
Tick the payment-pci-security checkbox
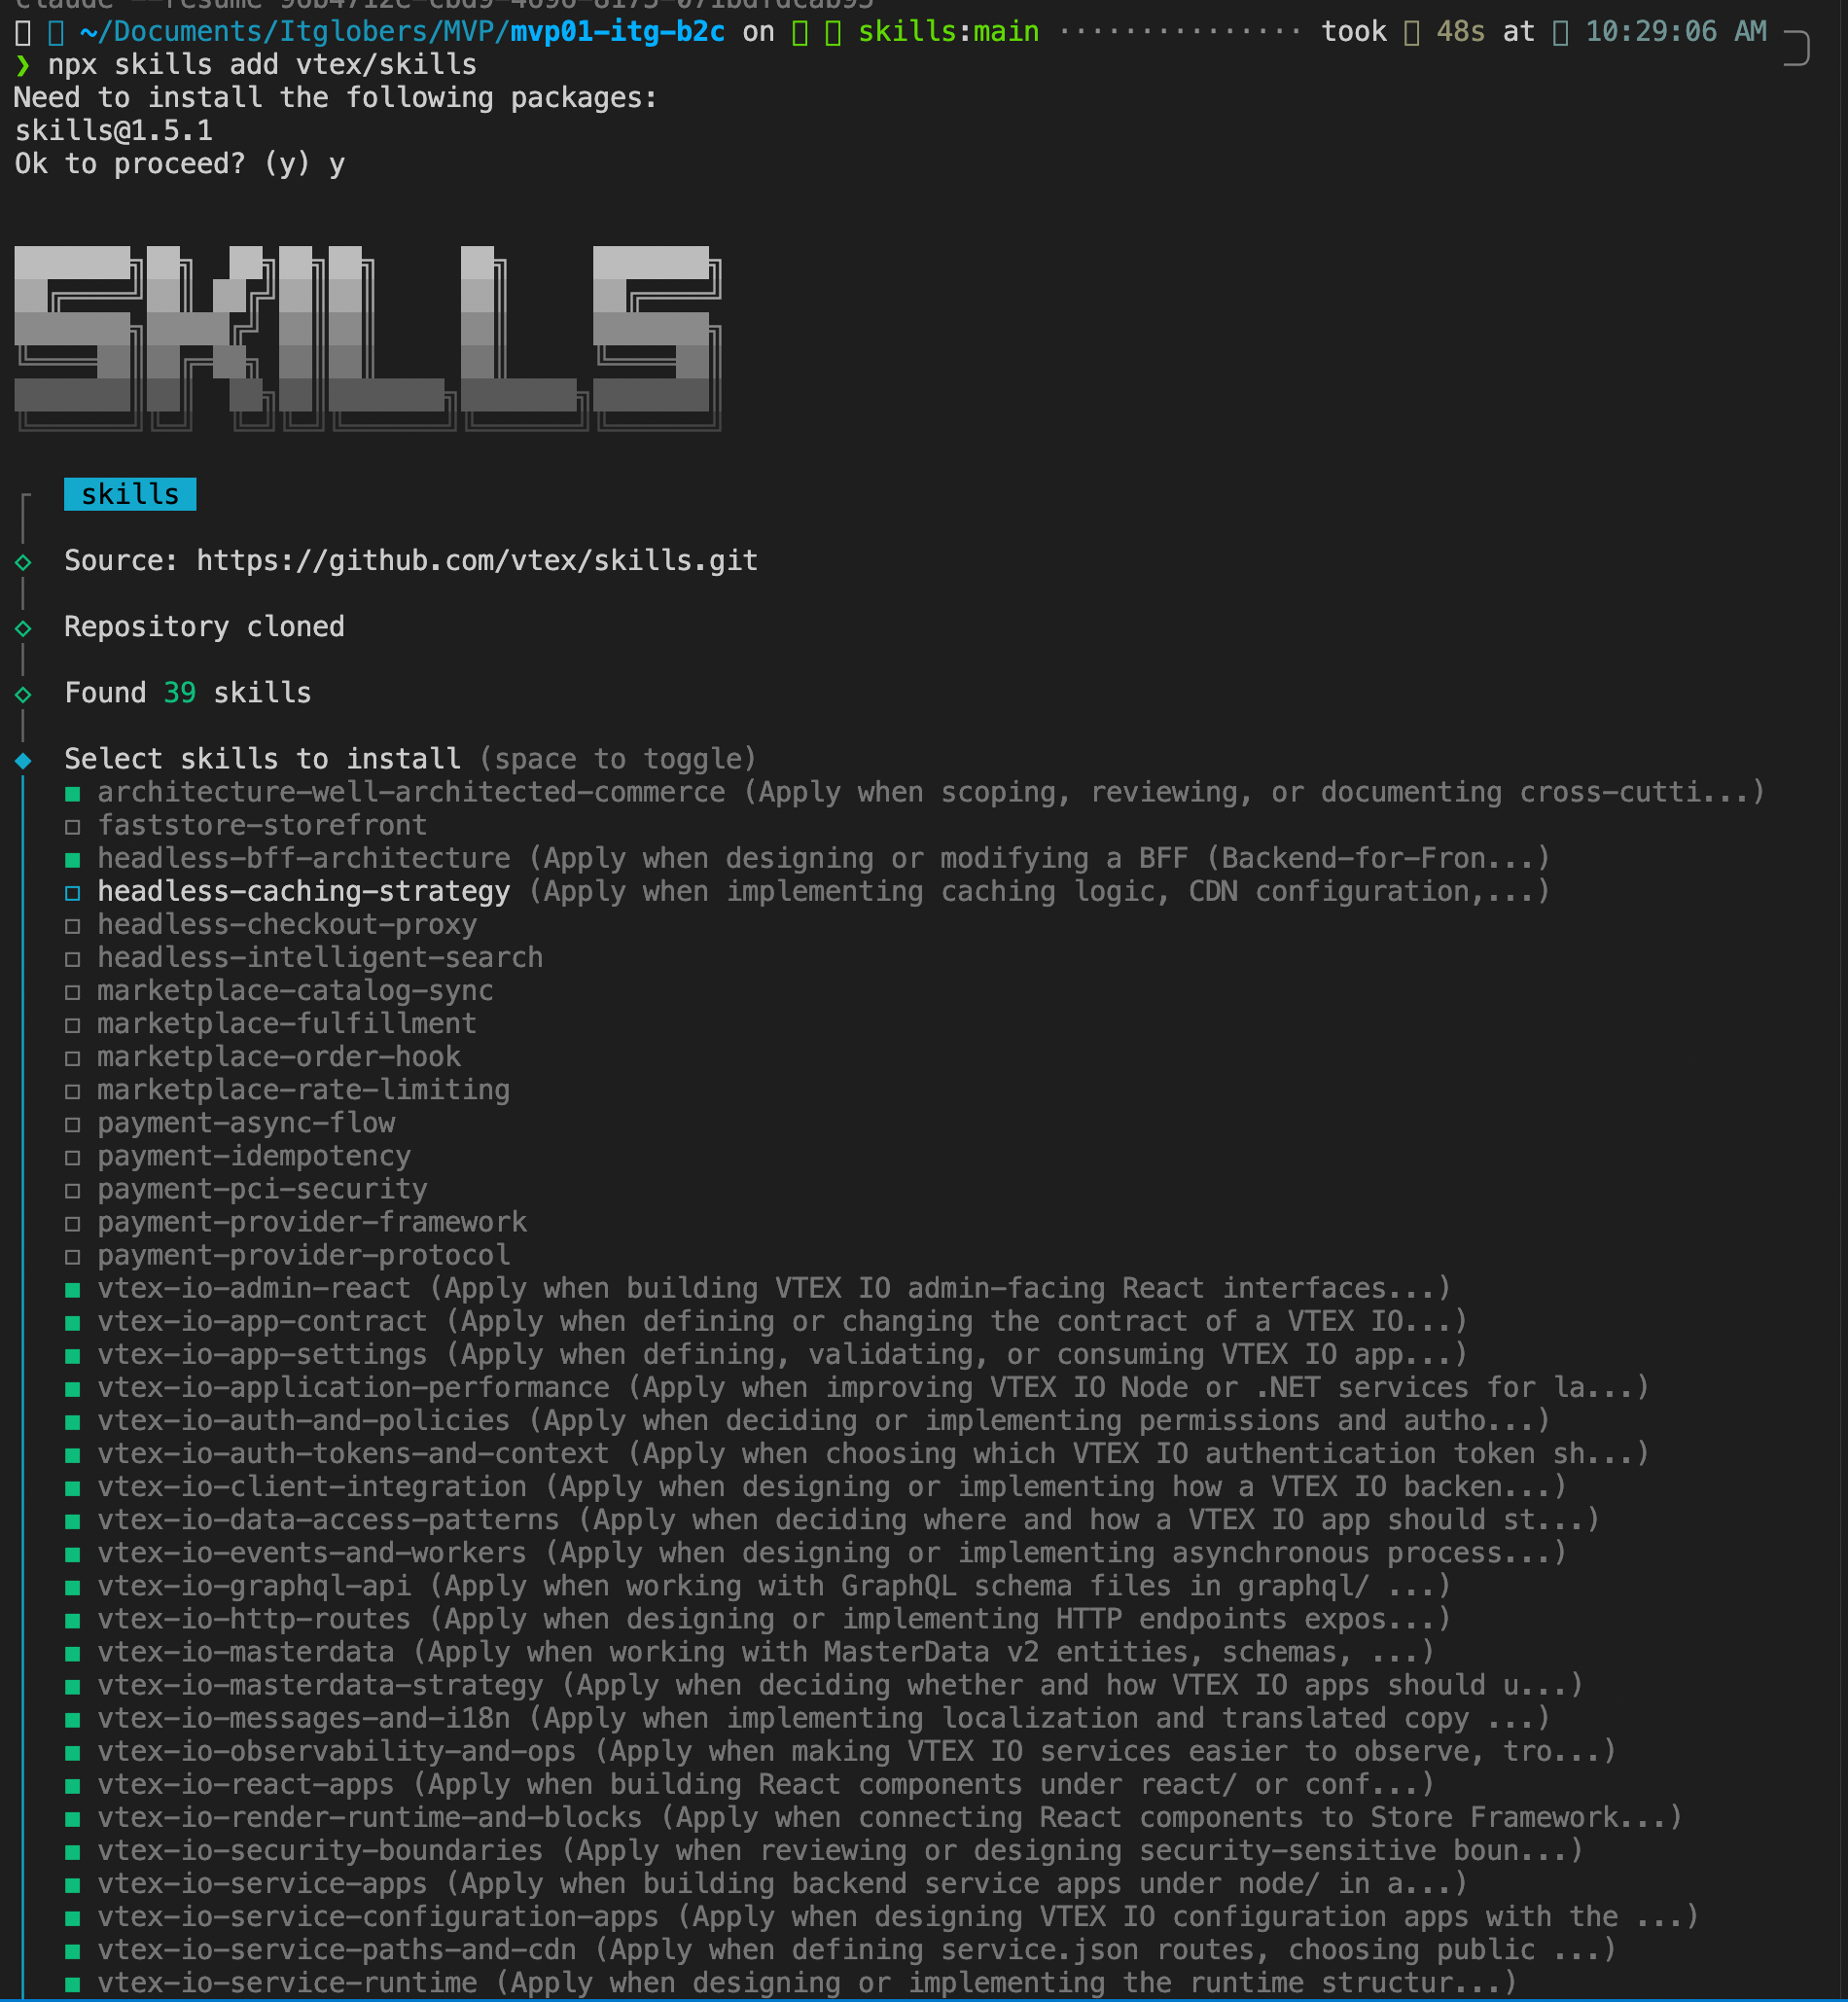(72, 1190)
